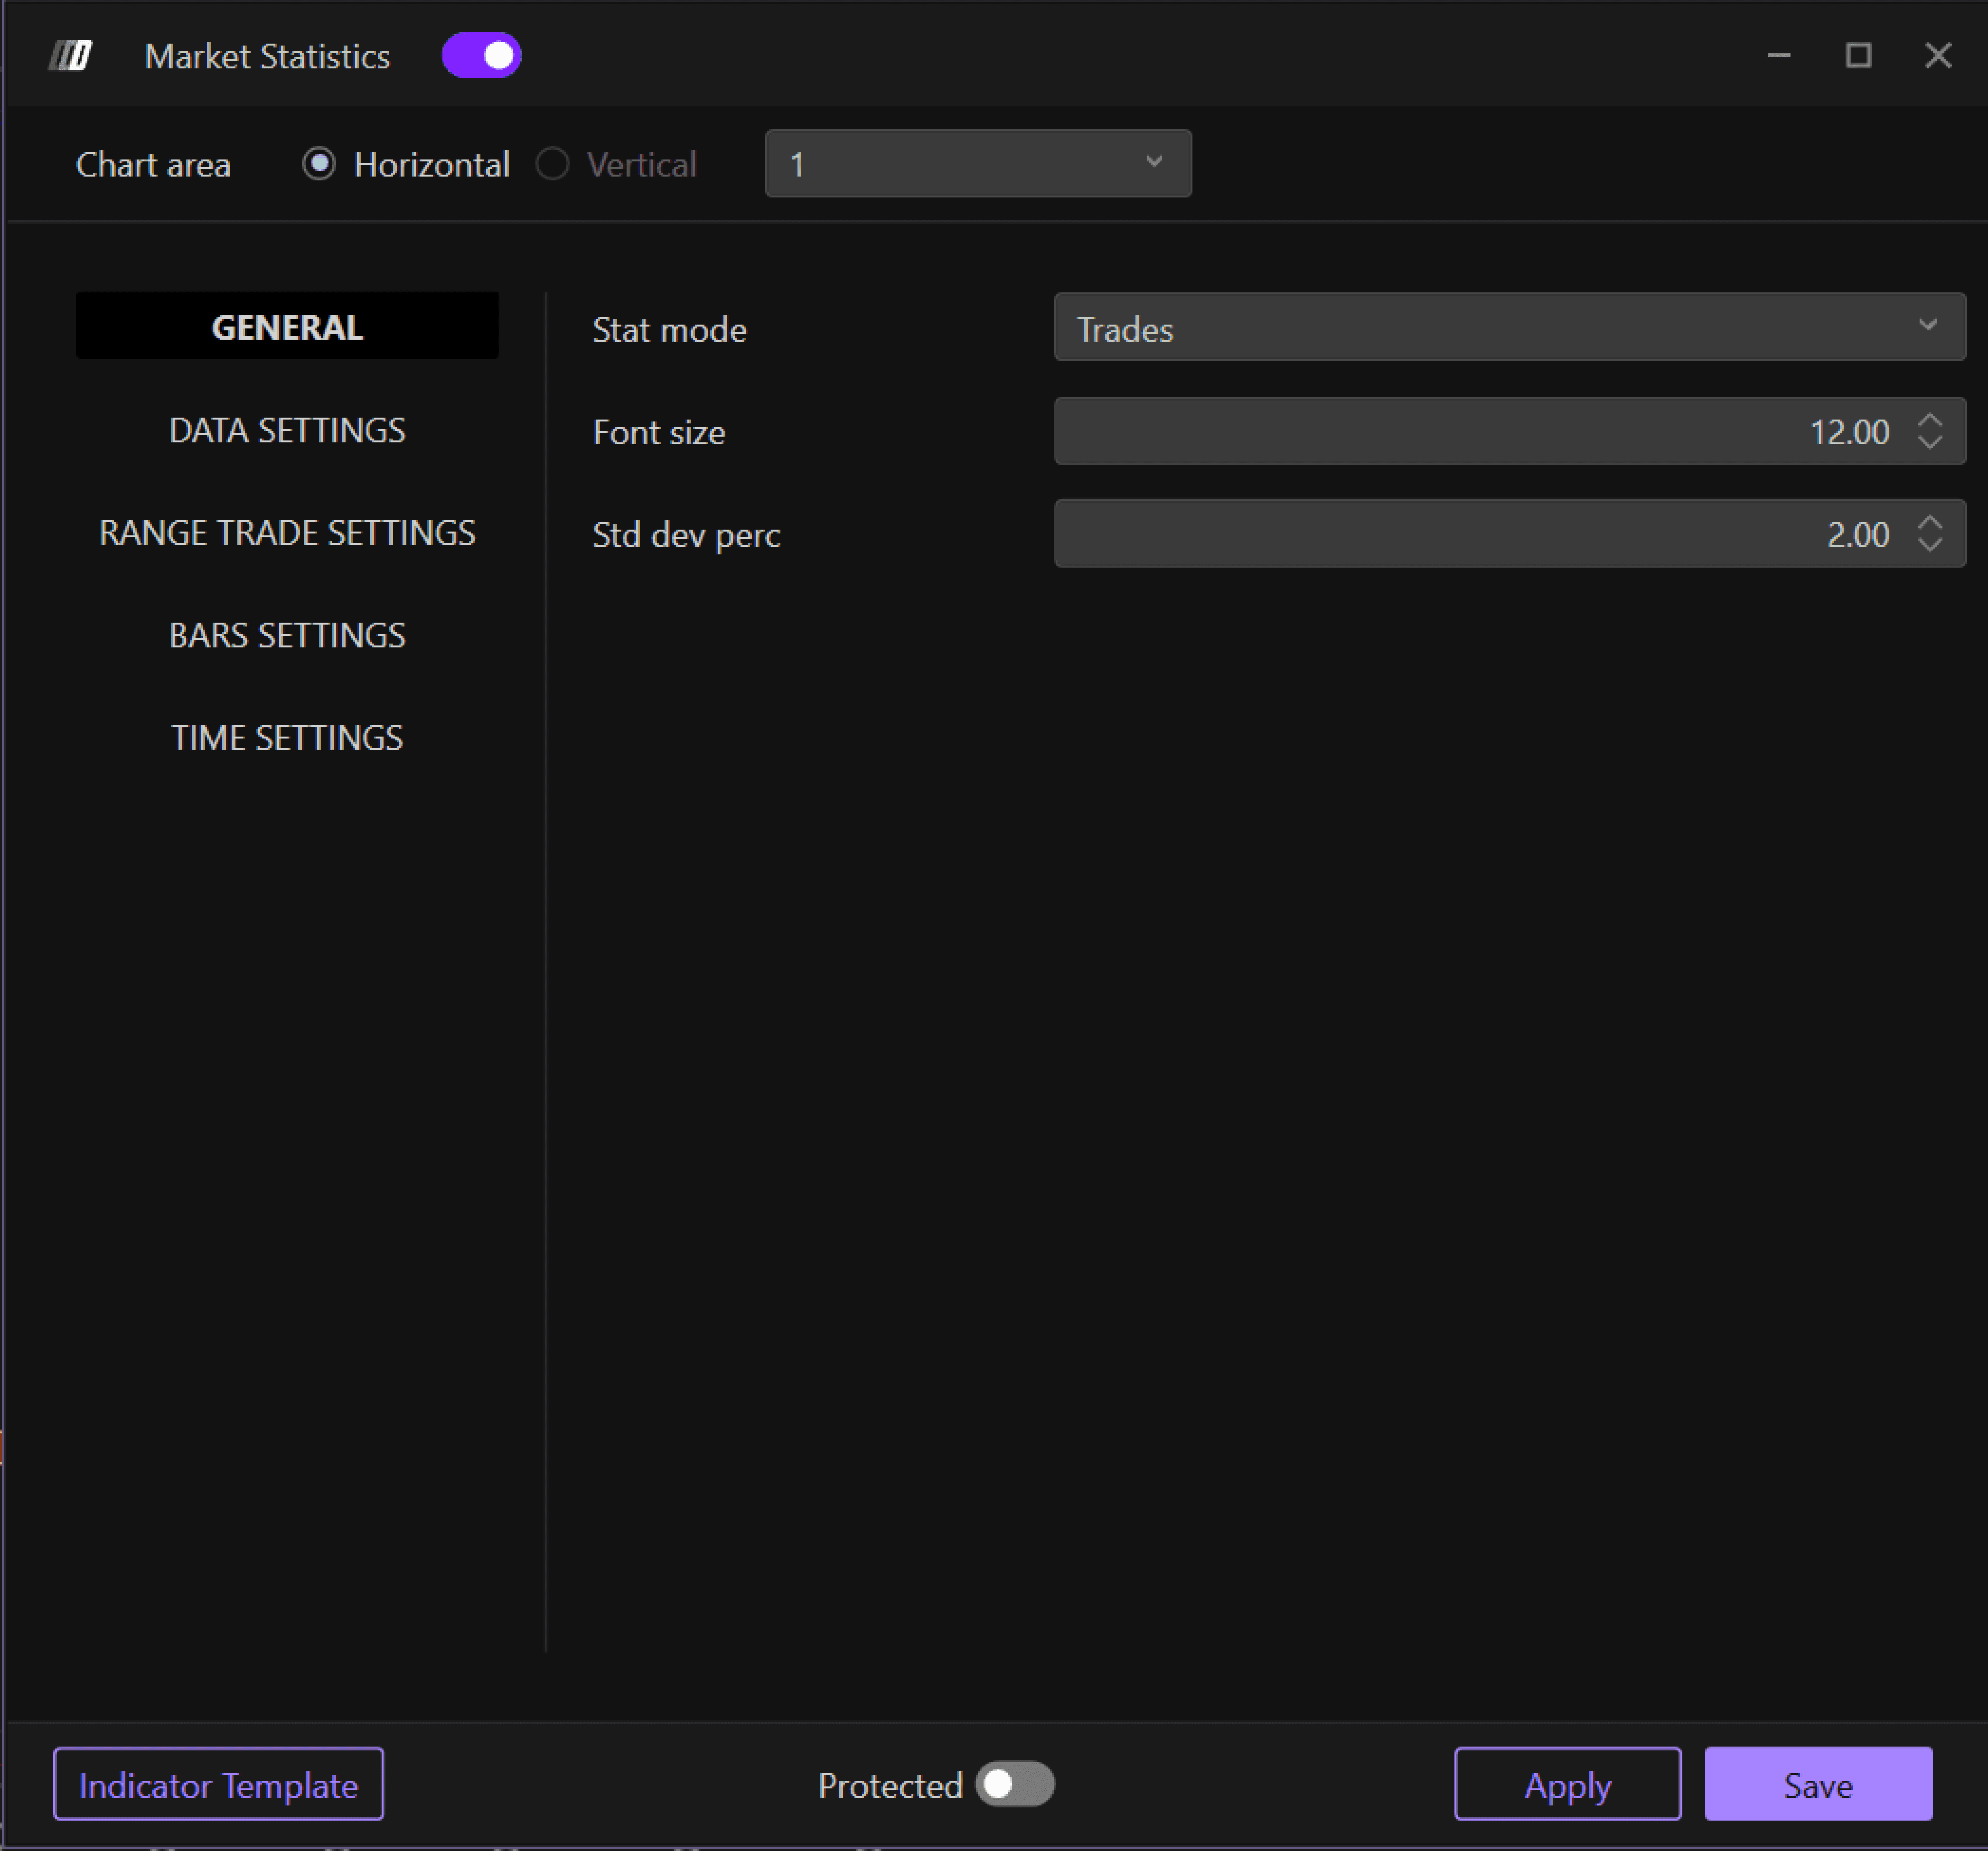Click the Save button

pyautogui.click(x=1817, y=1785)
